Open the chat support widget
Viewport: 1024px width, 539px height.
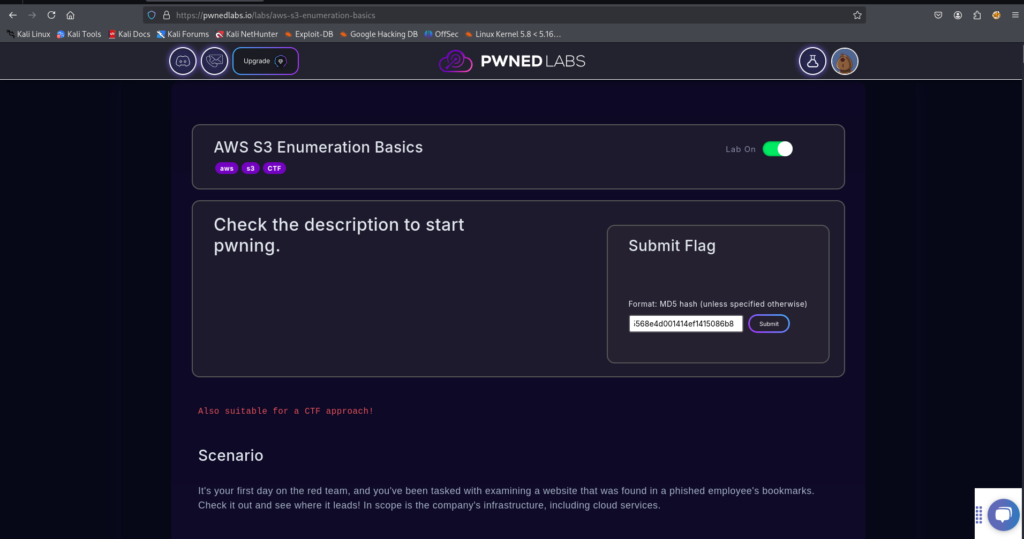pos(1004,514)
